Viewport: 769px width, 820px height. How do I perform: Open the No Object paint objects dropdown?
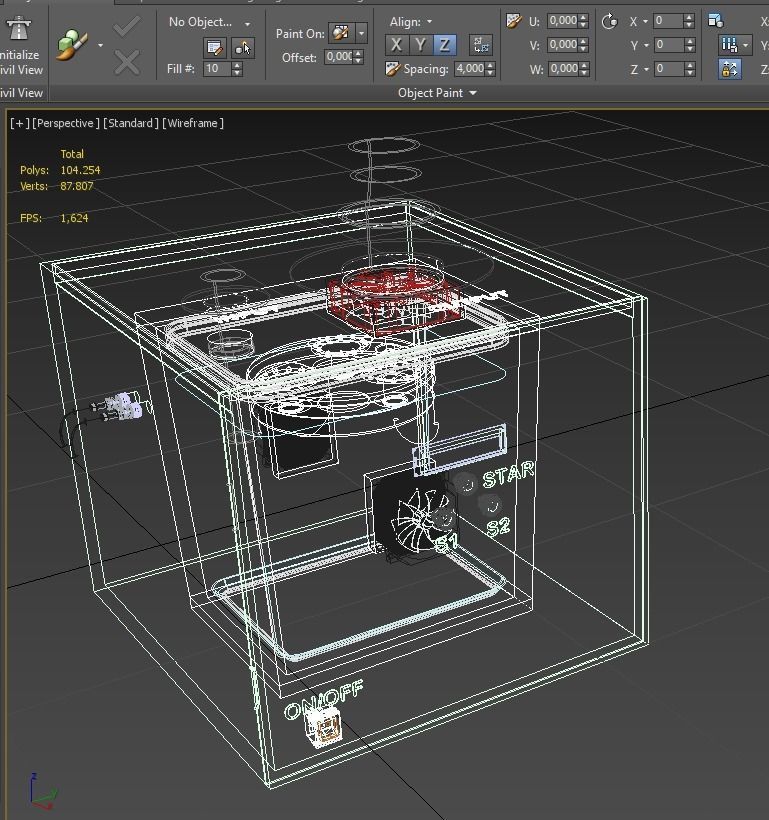coord(209,22)
